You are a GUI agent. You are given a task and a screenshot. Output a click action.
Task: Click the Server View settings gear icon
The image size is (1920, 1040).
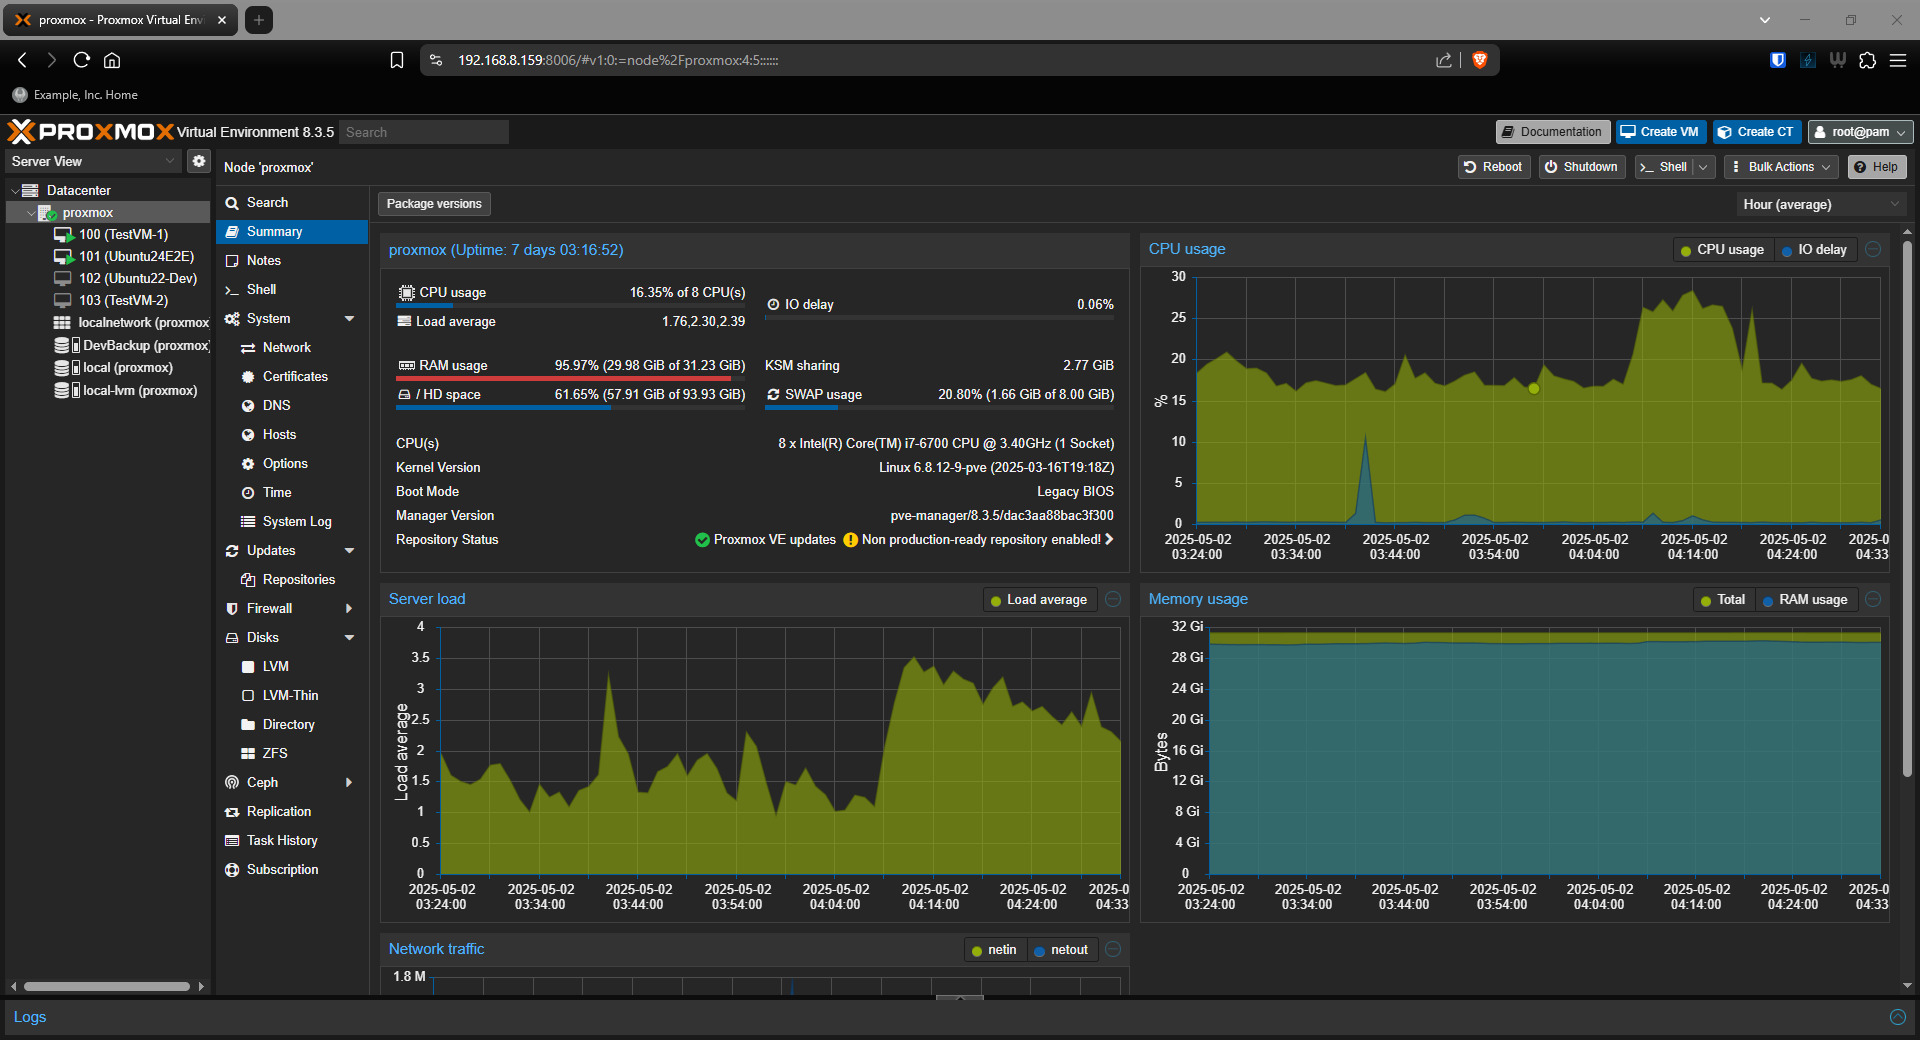[x=199, y=161]
